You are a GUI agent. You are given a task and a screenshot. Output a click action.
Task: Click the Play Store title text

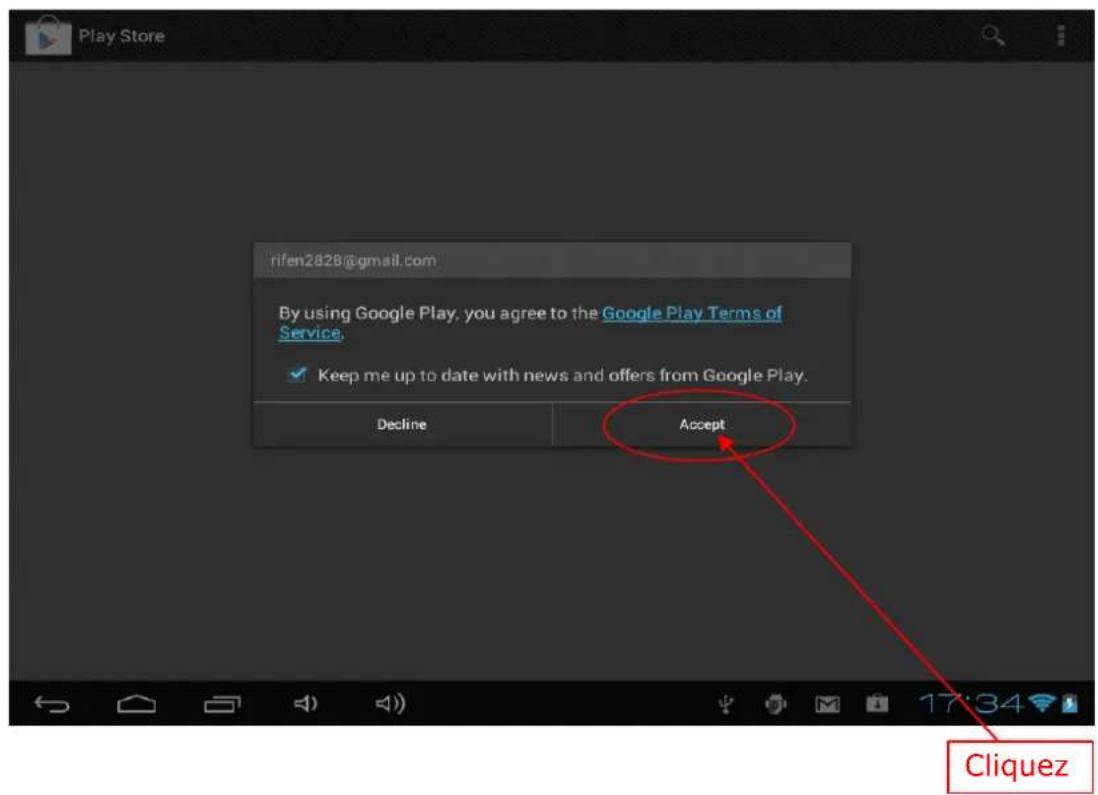coord(121,36)
